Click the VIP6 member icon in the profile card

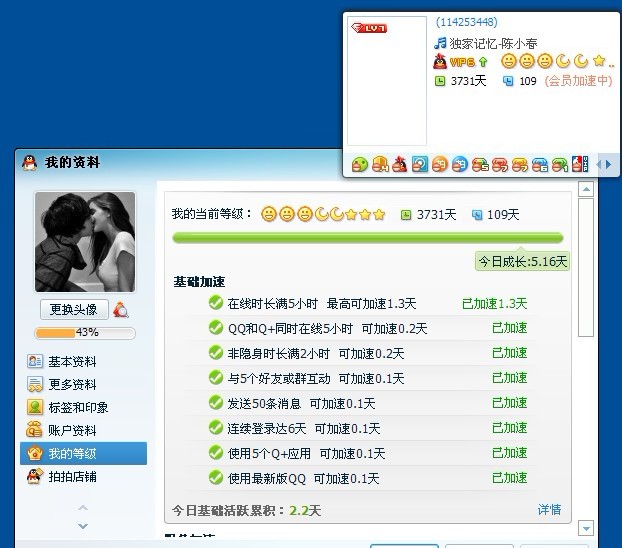[x=455, y=62]
